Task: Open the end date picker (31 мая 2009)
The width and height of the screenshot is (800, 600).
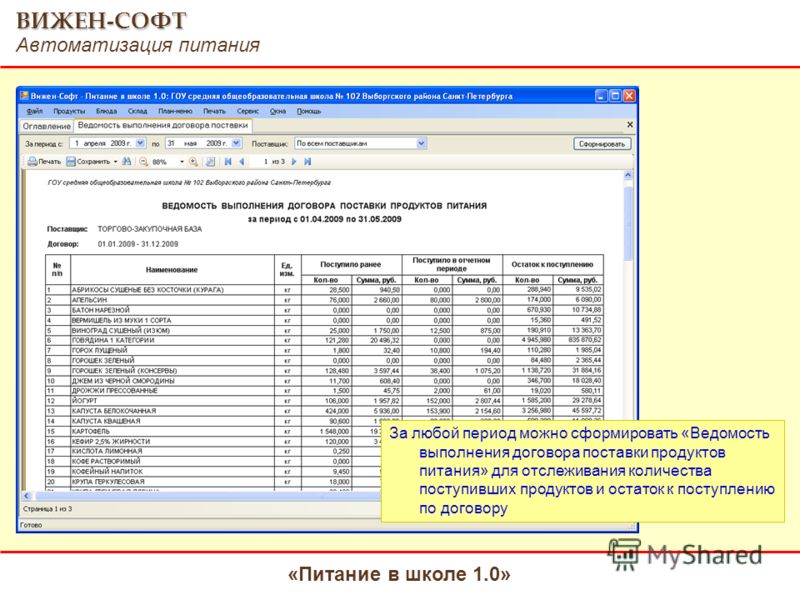Action: 236,143
